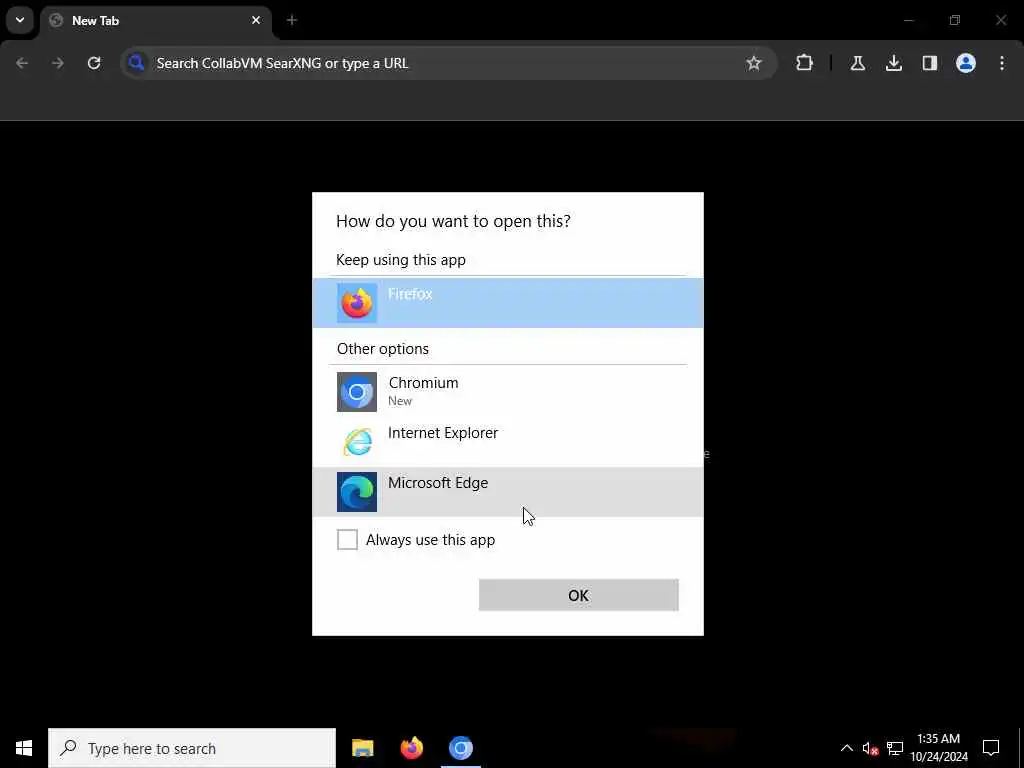Close the browser window
The width and height of the screenshot is (1024, 768).
pos(1000,20)
